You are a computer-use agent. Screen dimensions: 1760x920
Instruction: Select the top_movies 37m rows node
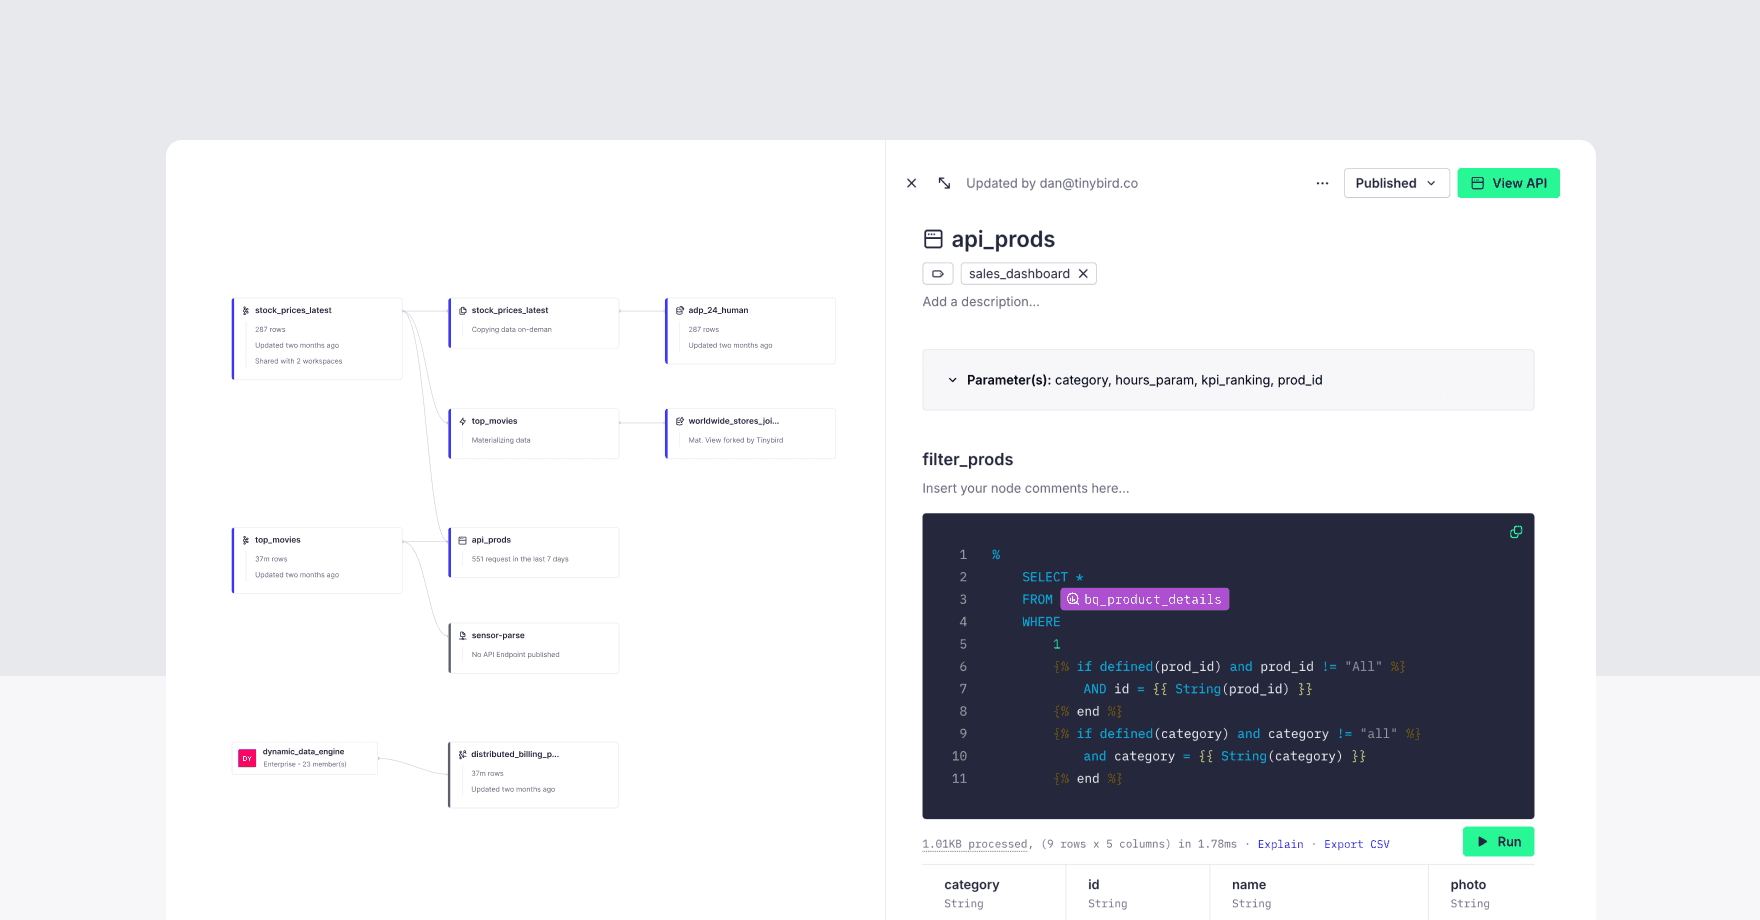(317, 561)
